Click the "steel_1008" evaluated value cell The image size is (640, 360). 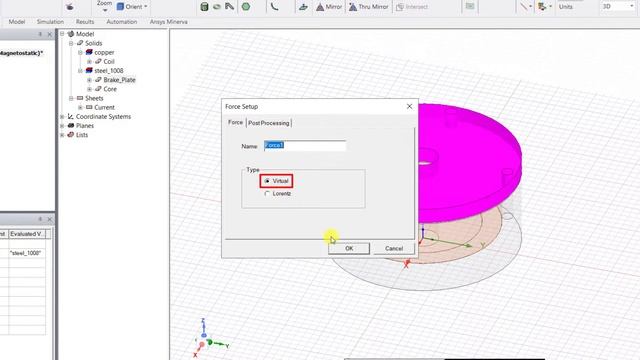pos(27,253)
